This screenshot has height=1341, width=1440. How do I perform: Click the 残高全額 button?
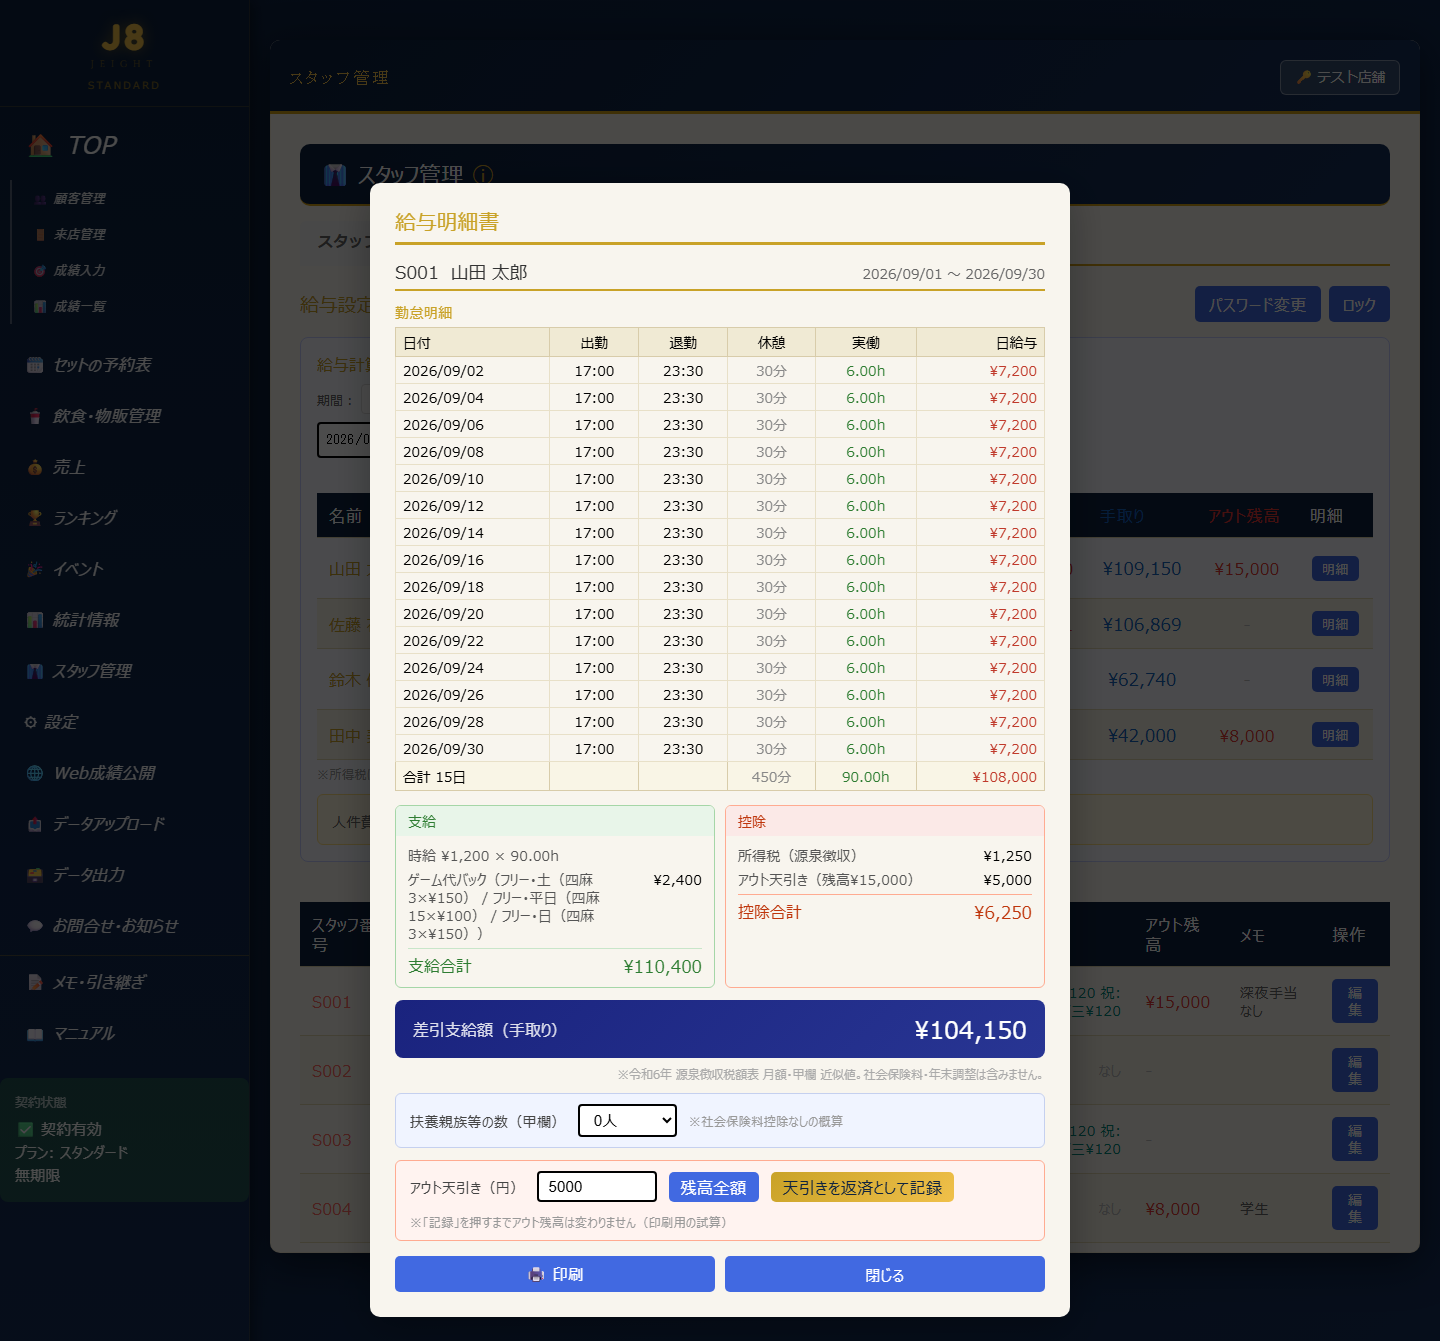pos(714,1187)
